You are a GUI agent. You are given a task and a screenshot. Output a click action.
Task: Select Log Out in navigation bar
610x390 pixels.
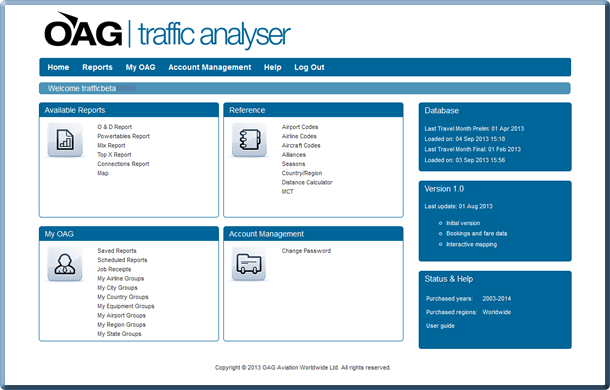[309, 67]
